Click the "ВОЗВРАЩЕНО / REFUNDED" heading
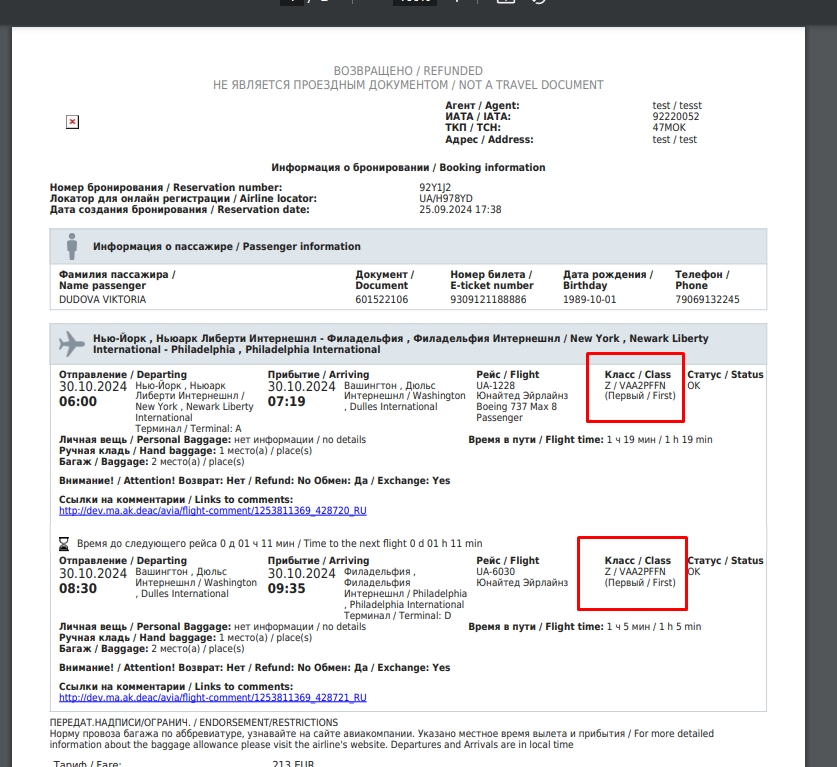Image resolution: width=837 pixels, height=767 pixels. pos(408,71)
